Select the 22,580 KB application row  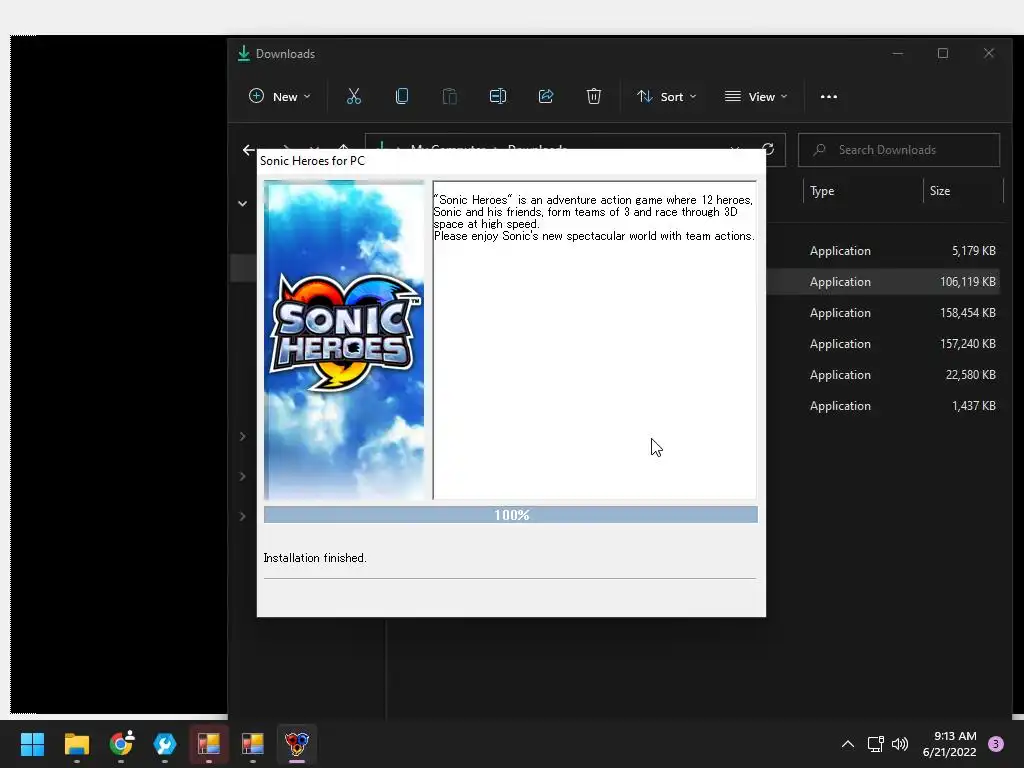click(886, 375)
